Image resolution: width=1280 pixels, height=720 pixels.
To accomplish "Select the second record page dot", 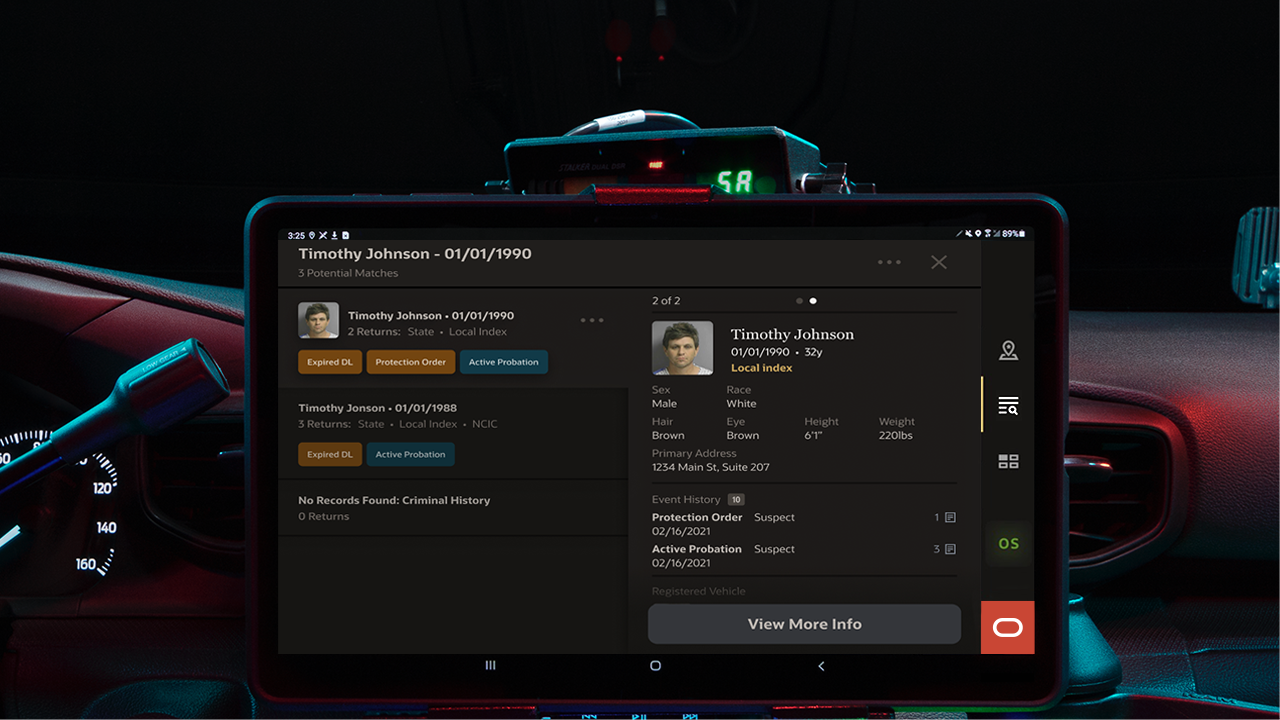I will coord(813,300).
